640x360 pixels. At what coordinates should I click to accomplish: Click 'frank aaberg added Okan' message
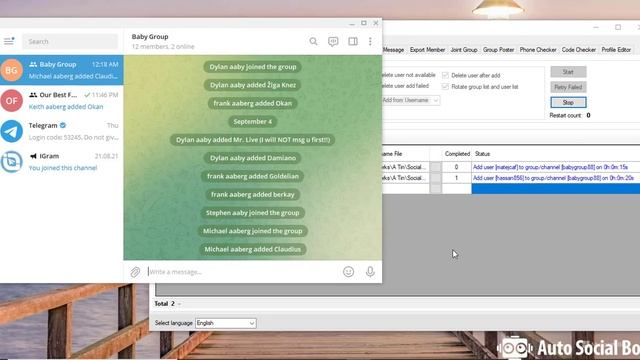[x=253, y=103]
